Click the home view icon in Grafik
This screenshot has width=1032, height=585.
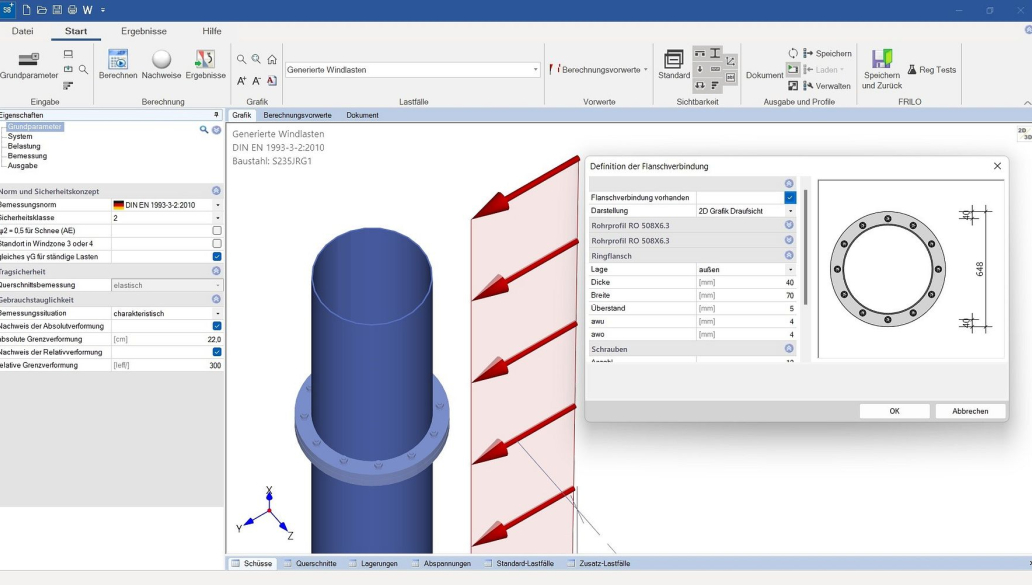click(272, 59)
